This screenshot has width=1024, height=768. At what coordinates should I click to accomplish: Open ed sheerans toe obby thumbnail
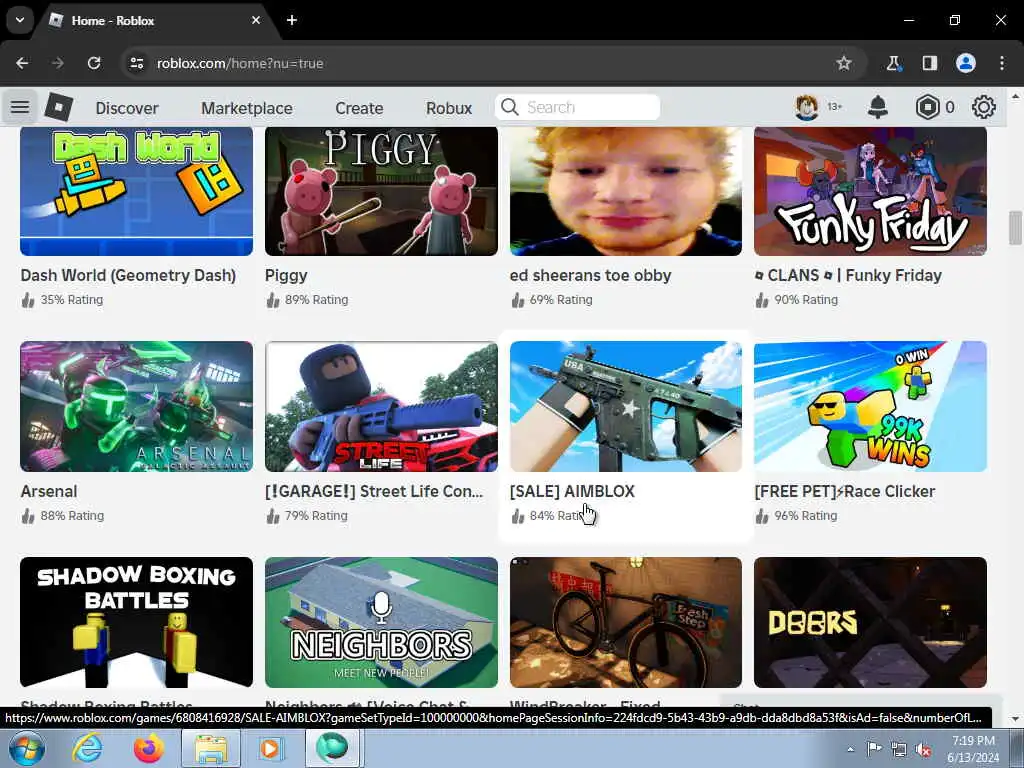626,191
